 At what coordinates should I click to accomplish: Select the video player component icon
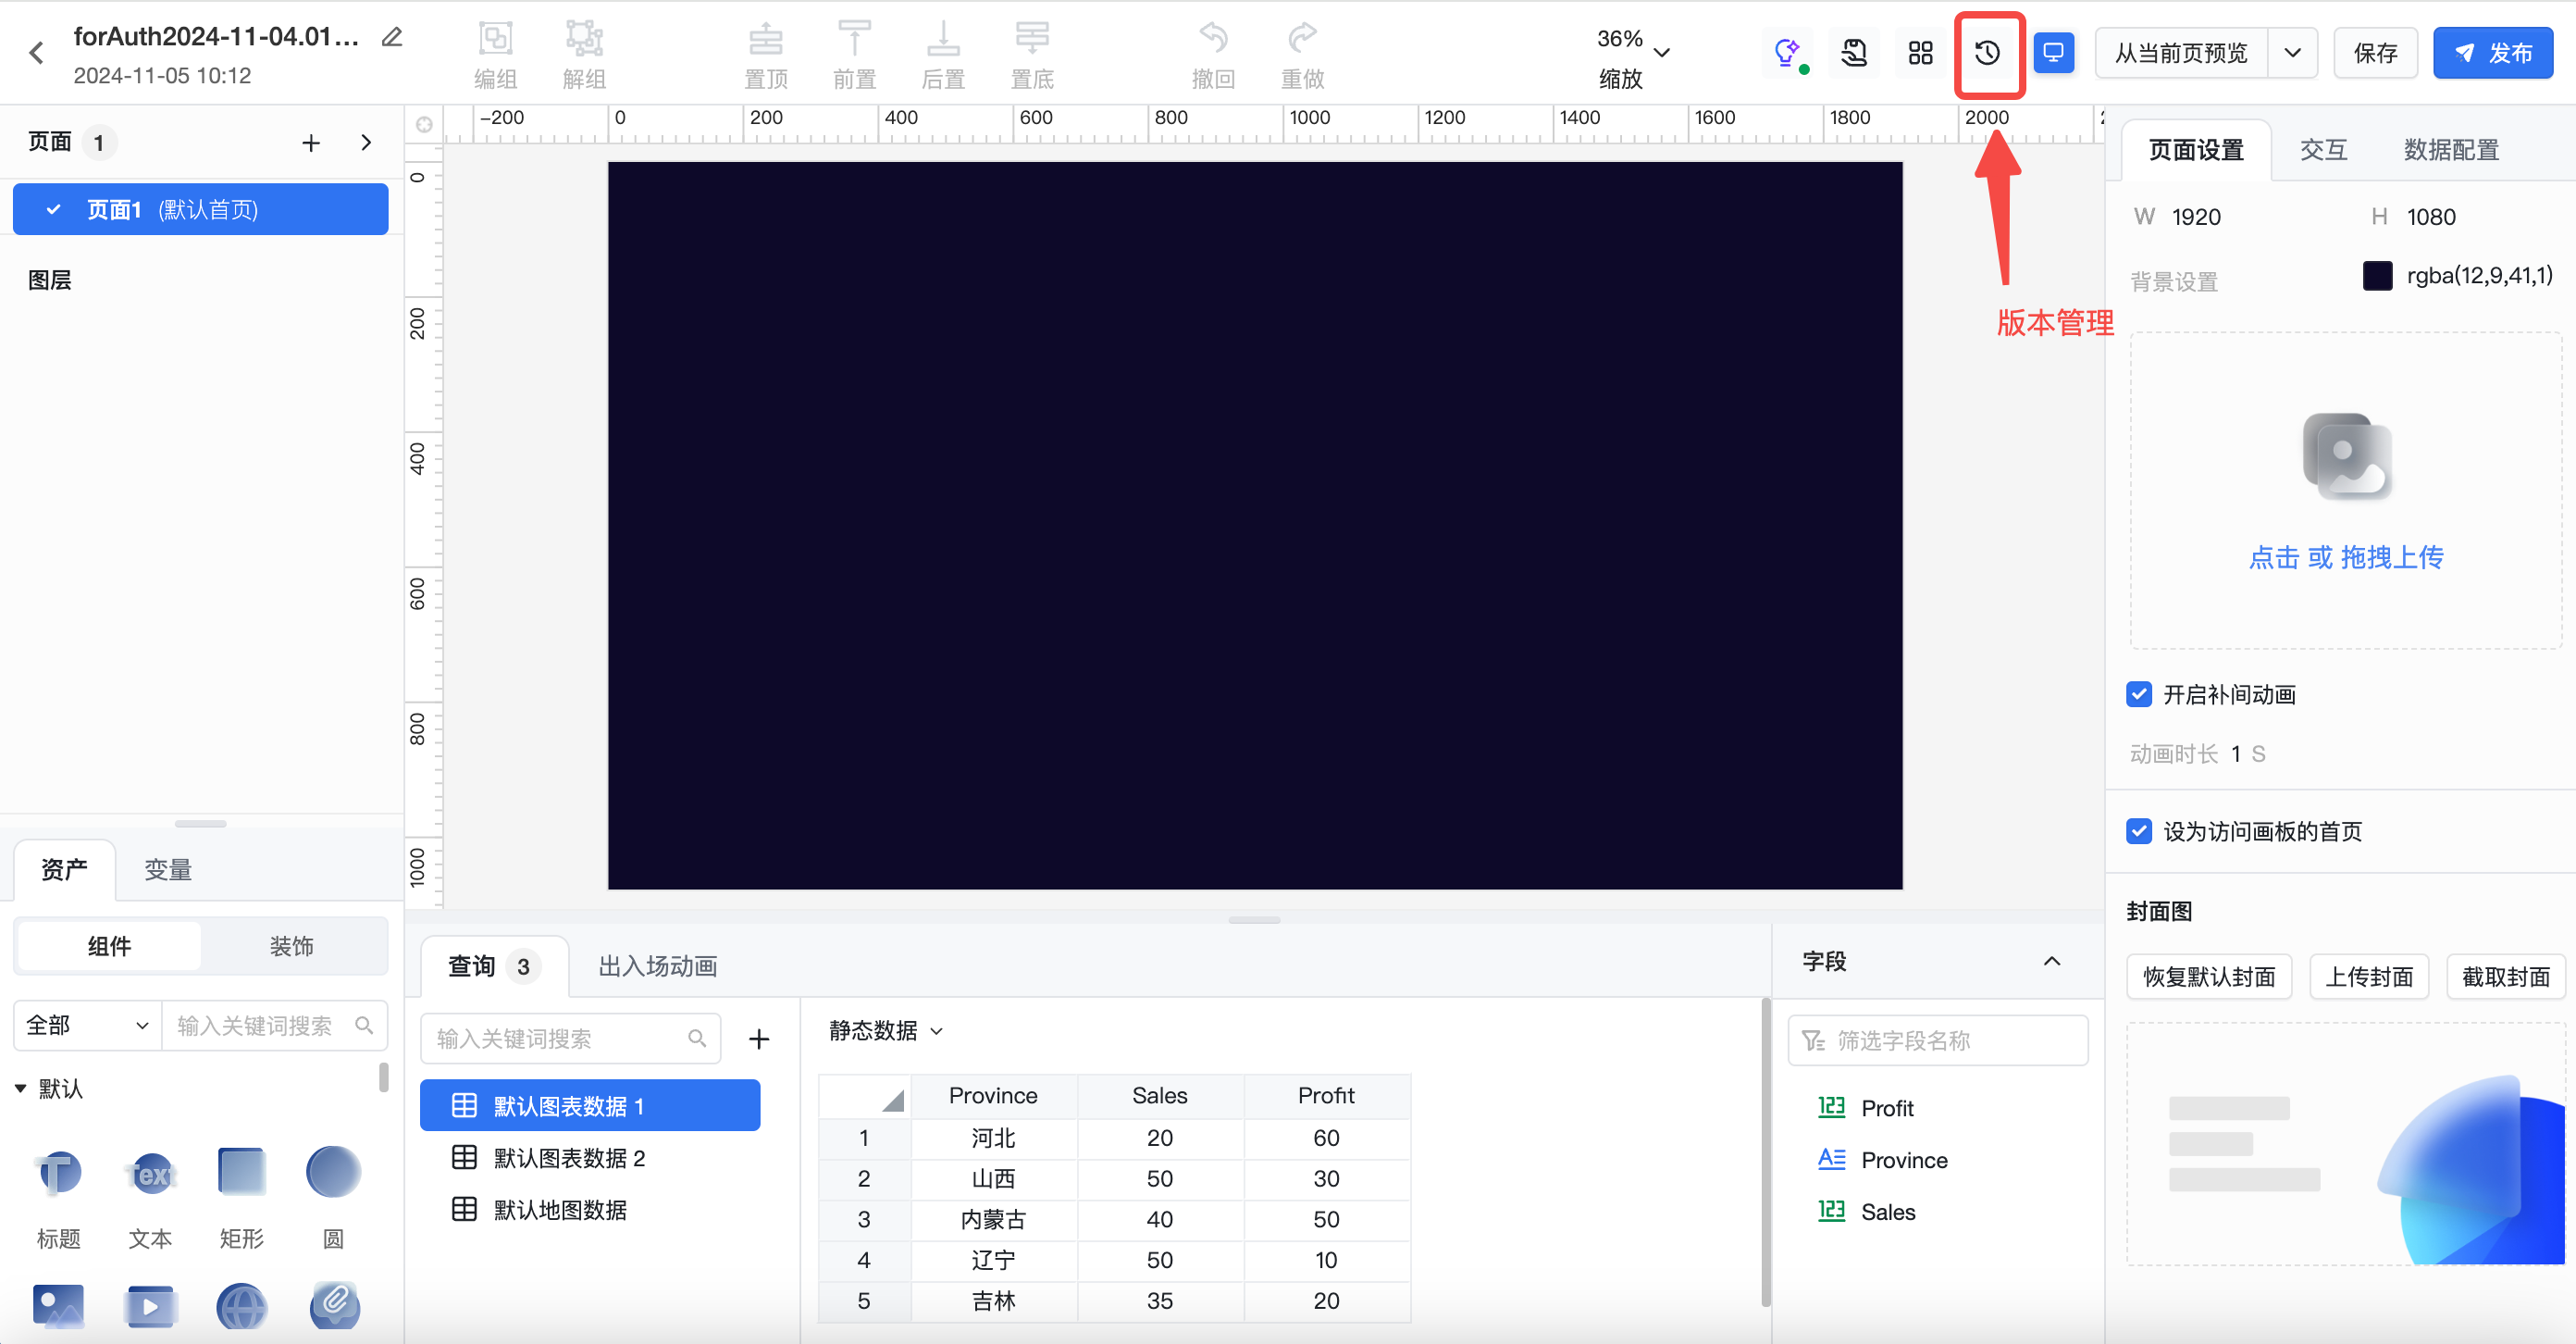coord(151,1306)
